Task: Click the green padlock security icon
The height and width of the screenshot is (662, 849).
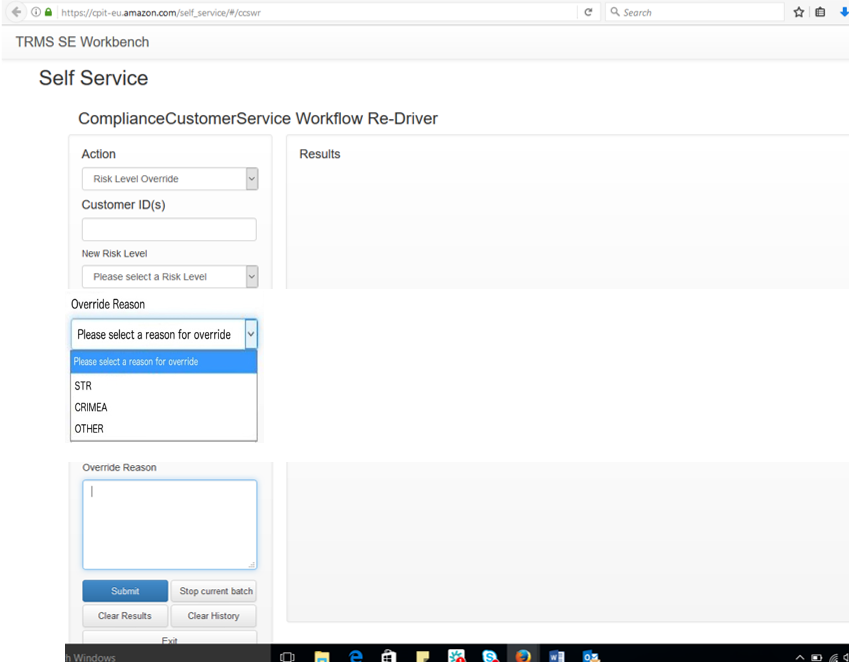Action: (48, 12)
